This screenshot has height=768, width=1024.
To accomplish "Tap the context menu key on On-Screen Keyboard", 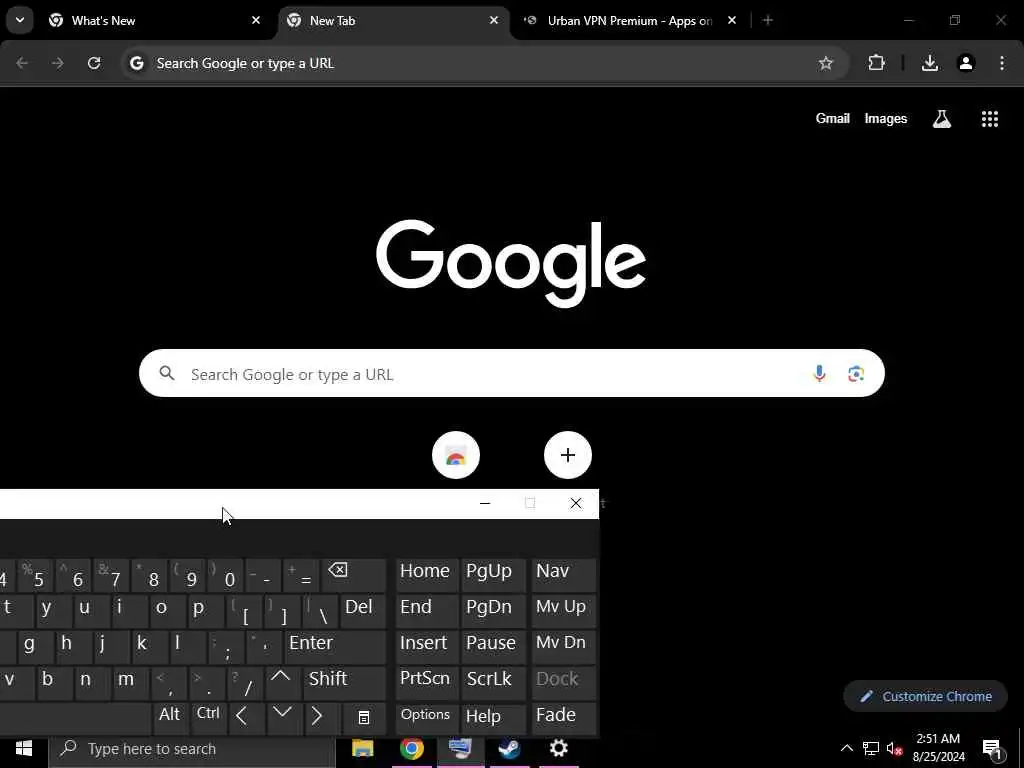I will pyautogui.click(x=364, y=718).
